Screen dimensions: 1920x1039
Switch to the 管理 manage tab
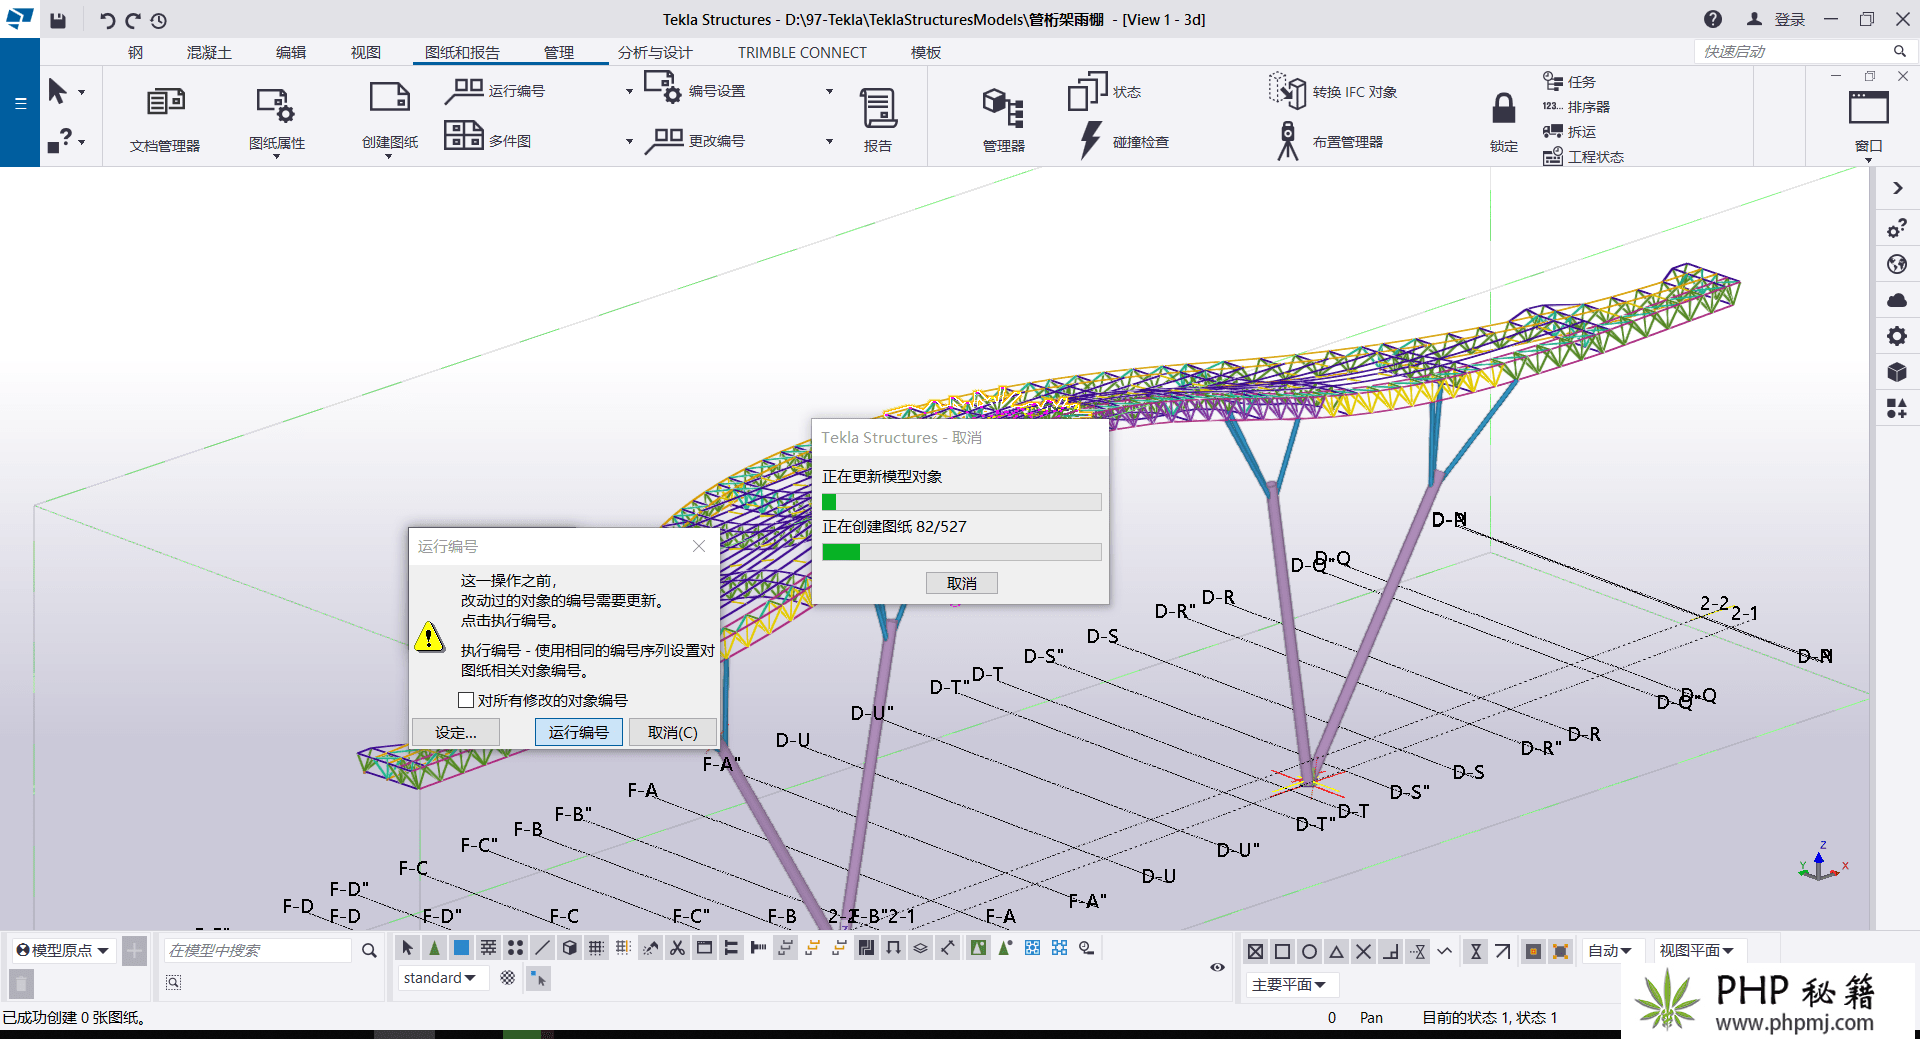coord(559,52)
